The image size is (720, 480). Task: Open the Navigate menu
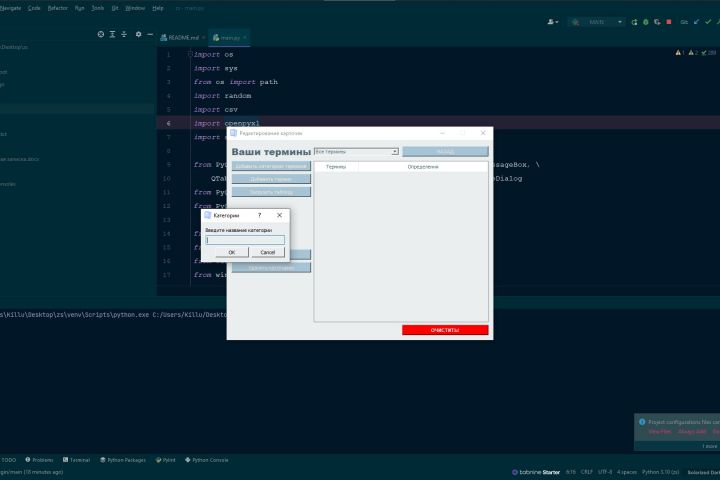point(10,8)
